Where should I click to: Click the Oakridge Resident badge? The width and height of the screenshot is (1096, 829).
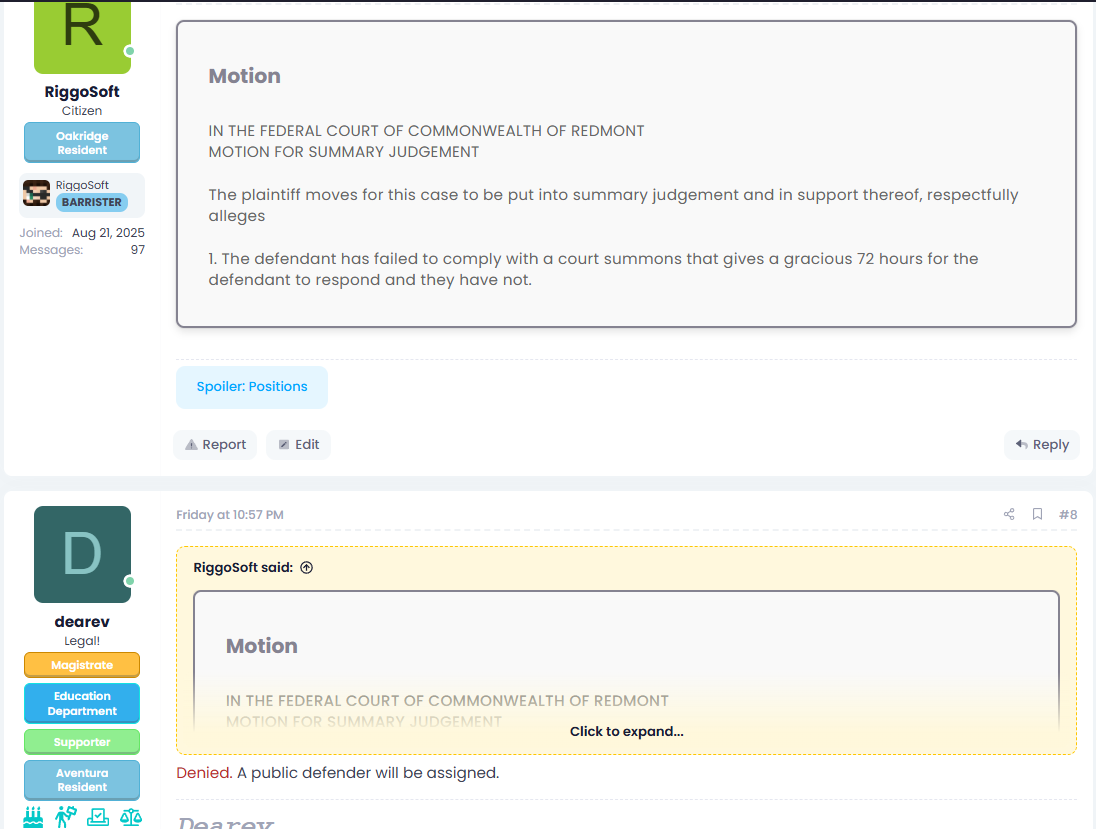click(x=82, y=143)
